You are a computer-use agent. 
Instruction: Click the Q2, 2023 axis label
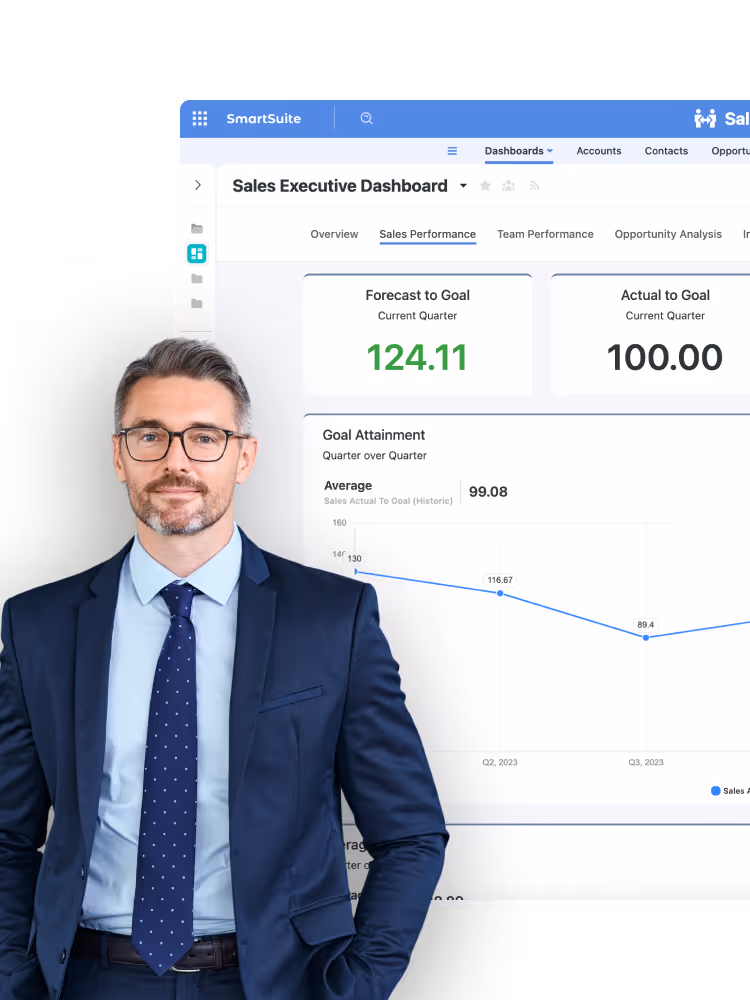(500, 762)
